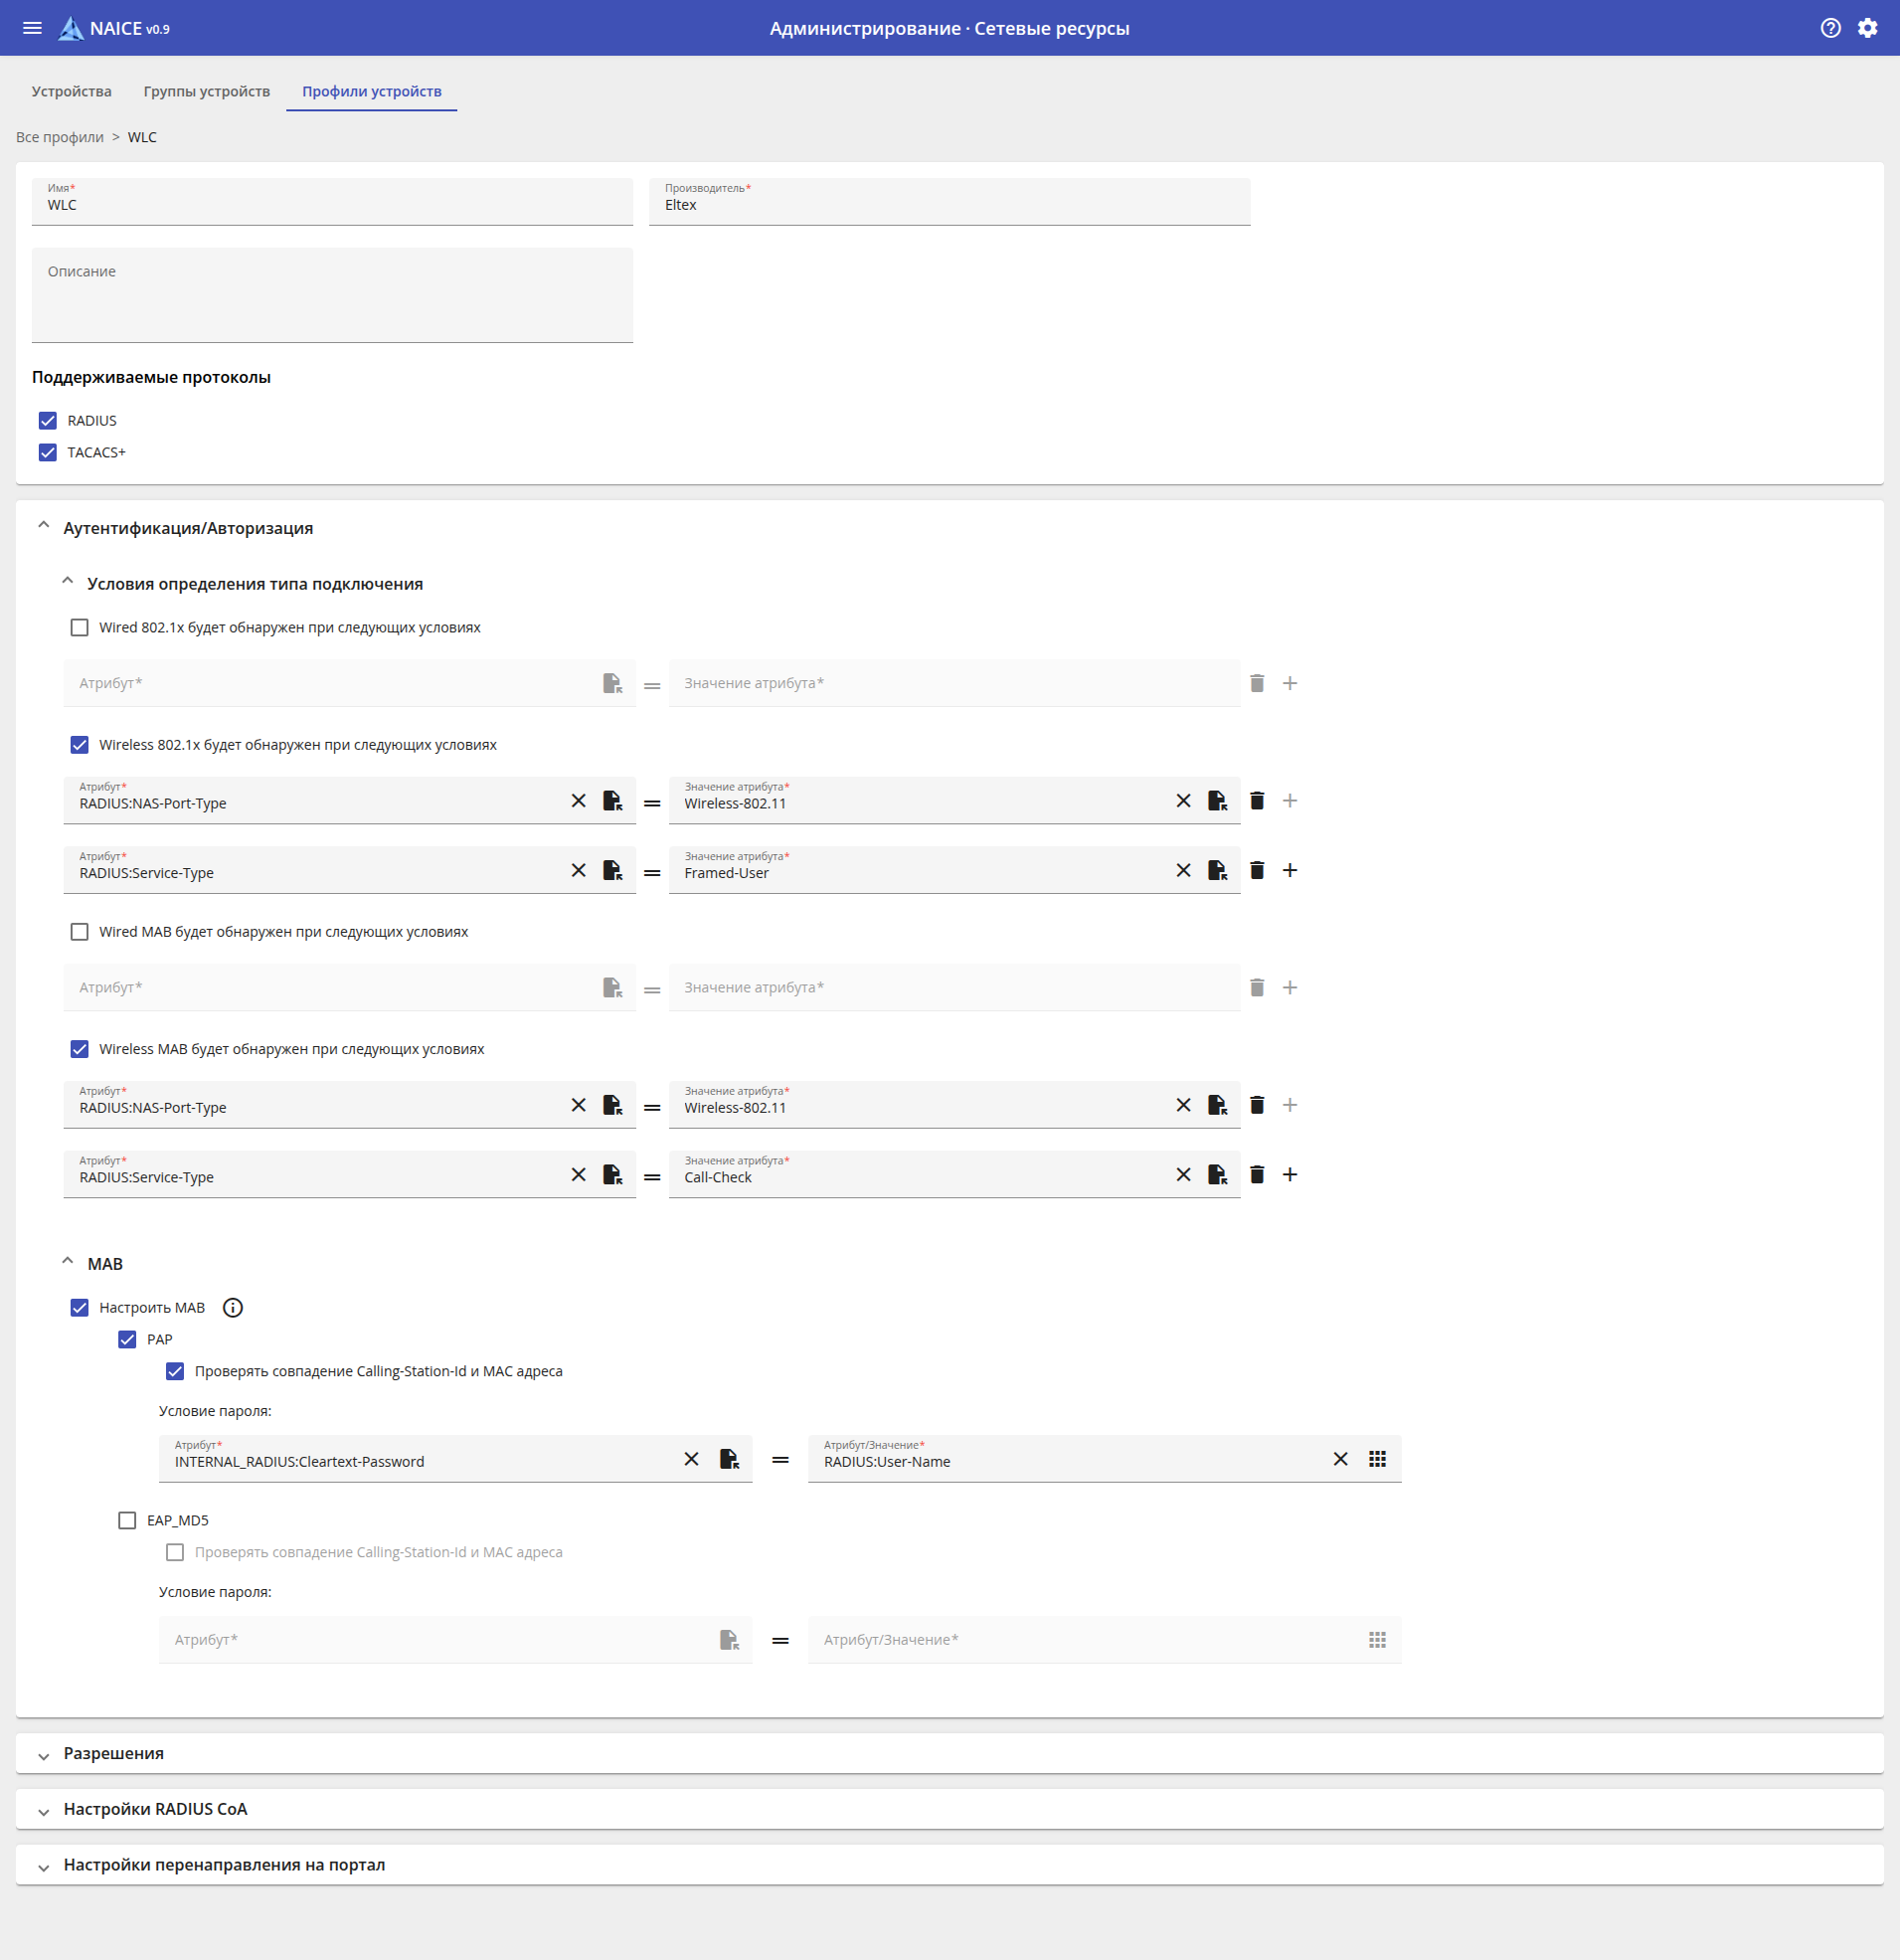Switch to Группы устройств tab
Viewport: 1900px width, 1960px height.
(x=206, y=91)
